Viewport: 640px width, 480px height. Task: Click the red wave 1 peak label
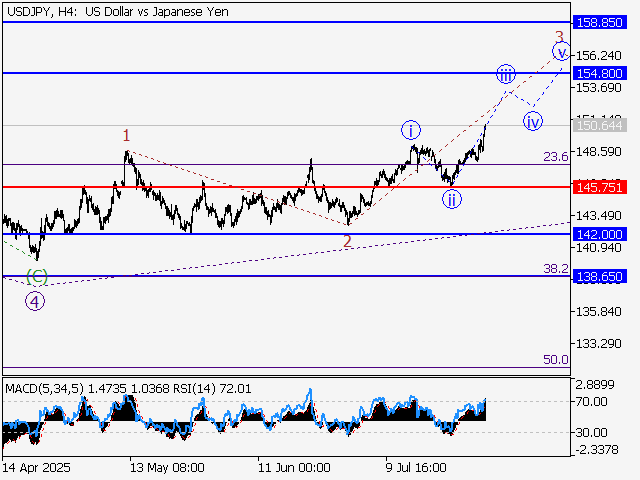point(126,135)
